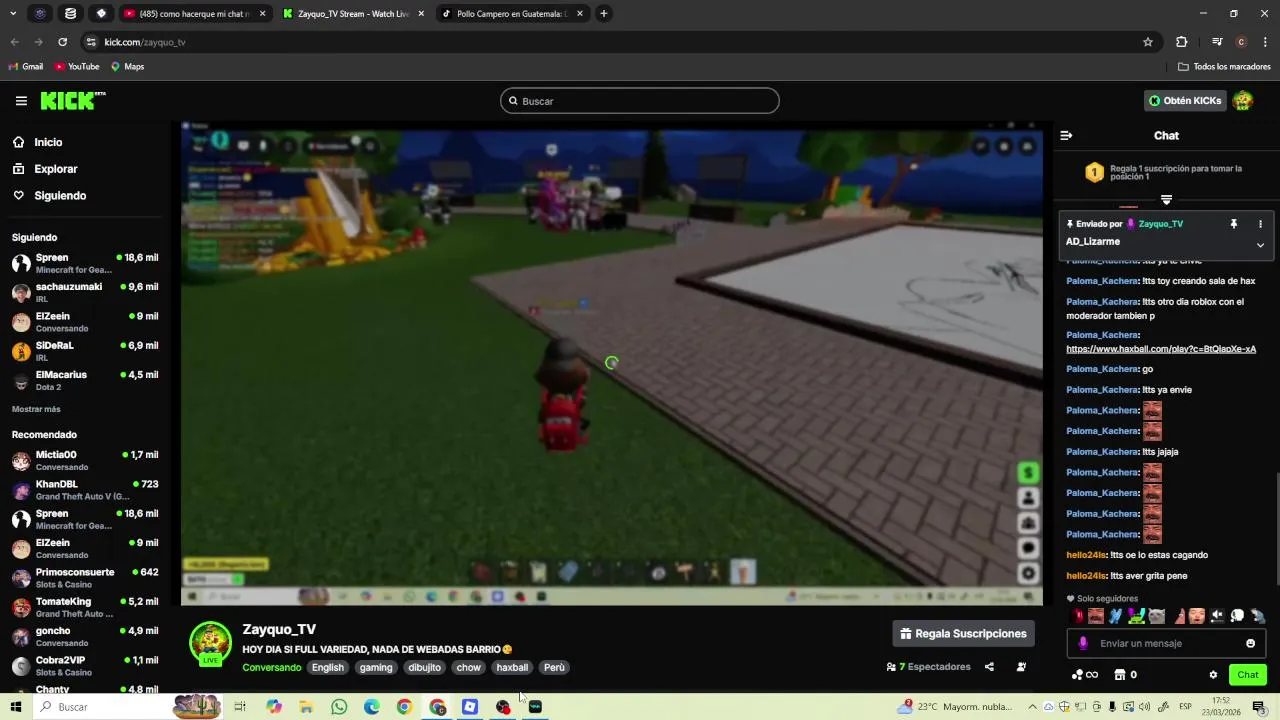Open the Gmail bookmark
The width and height of the screenshot is (1280, 720).
[x=25, y=67]
